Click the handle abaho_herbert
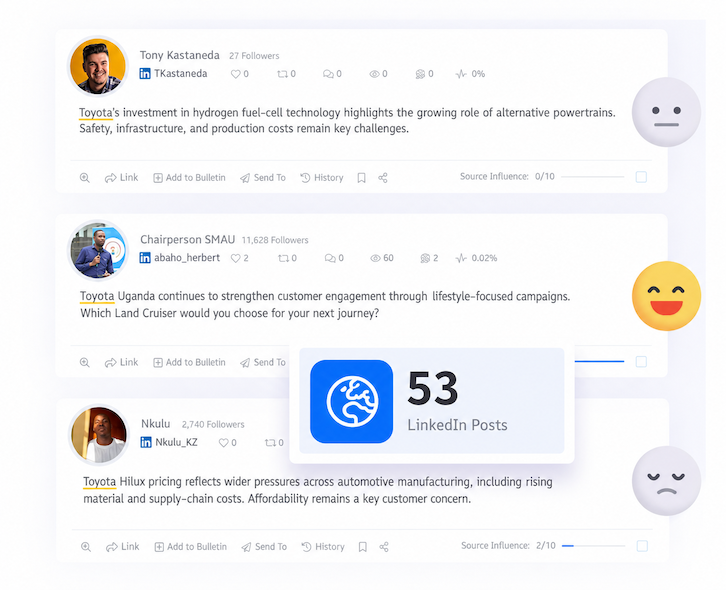 pos(187,258)
